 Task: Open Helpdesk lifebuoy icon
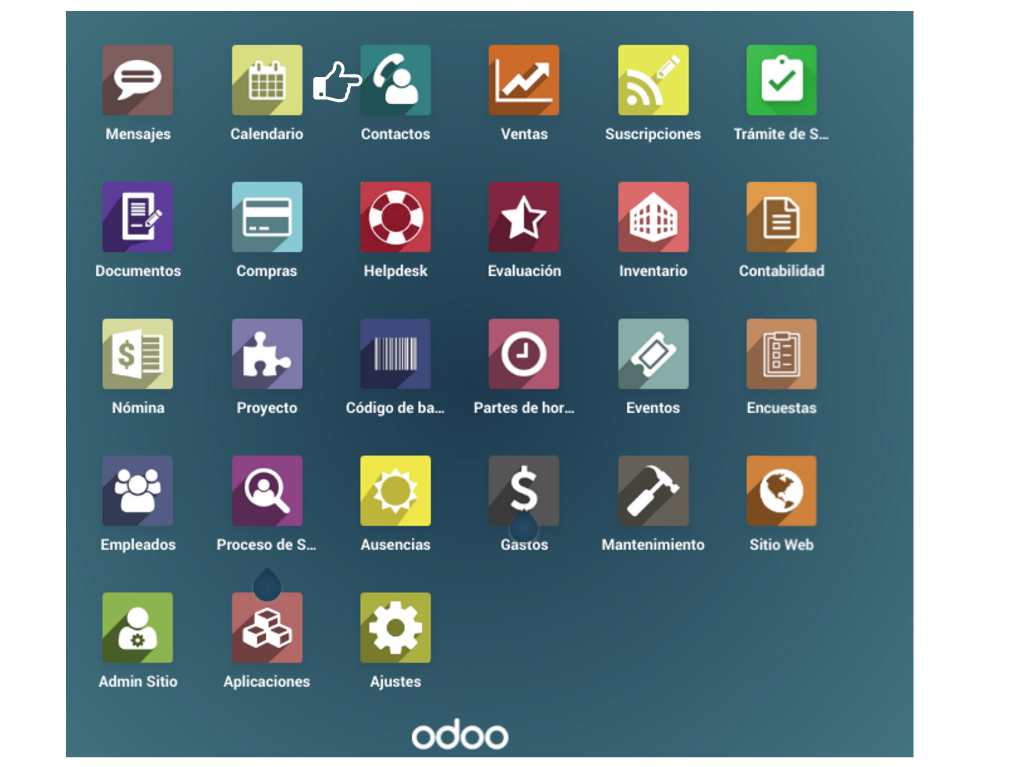point(395,217)
